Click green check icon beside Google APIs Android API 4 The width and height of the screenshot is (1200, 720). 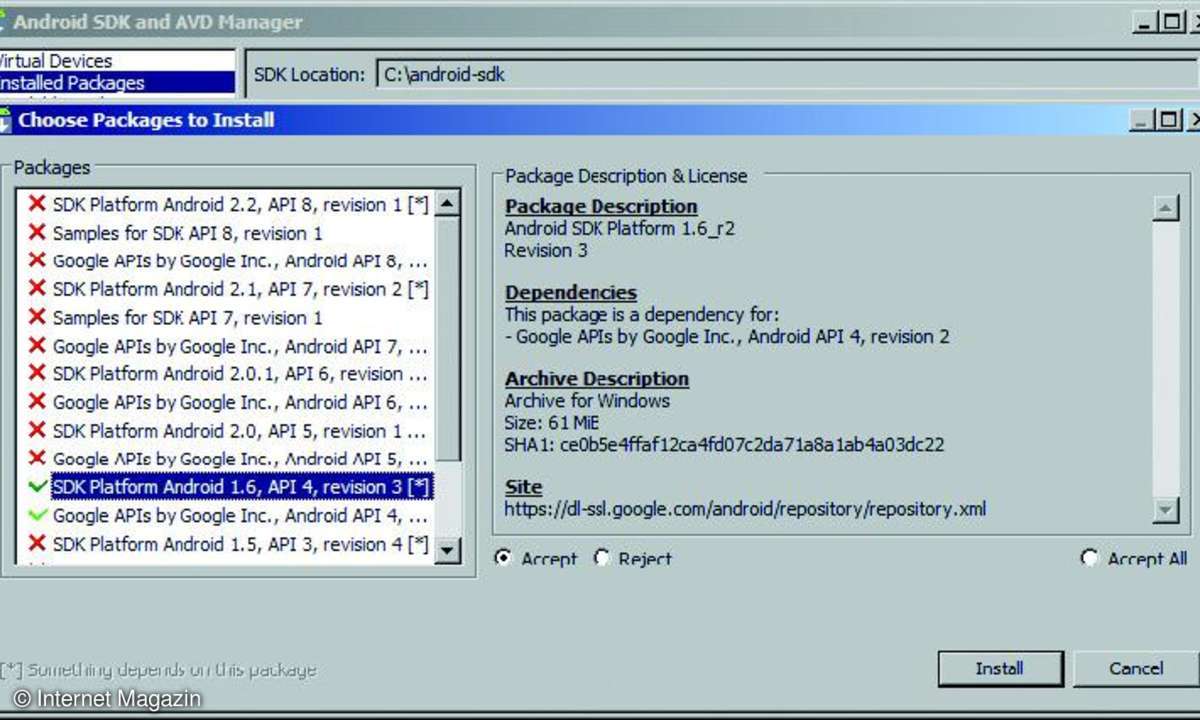(37, 515)
